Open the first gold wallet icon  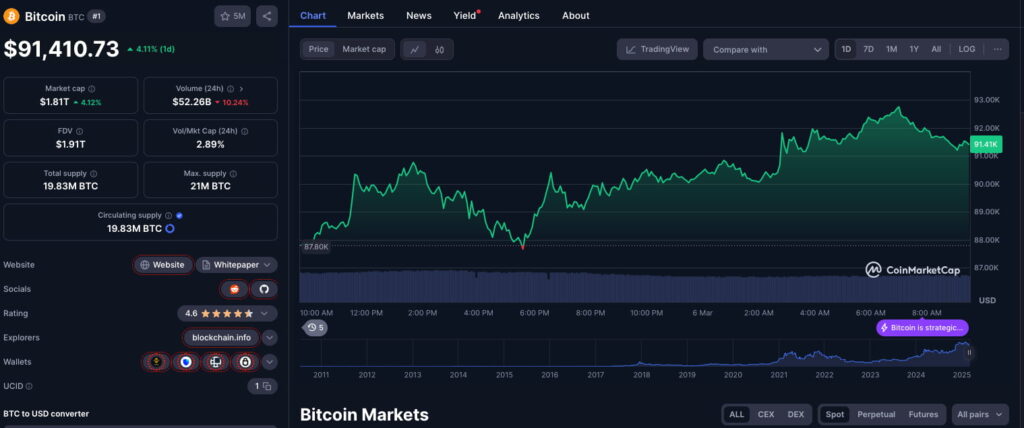(157, 361)
